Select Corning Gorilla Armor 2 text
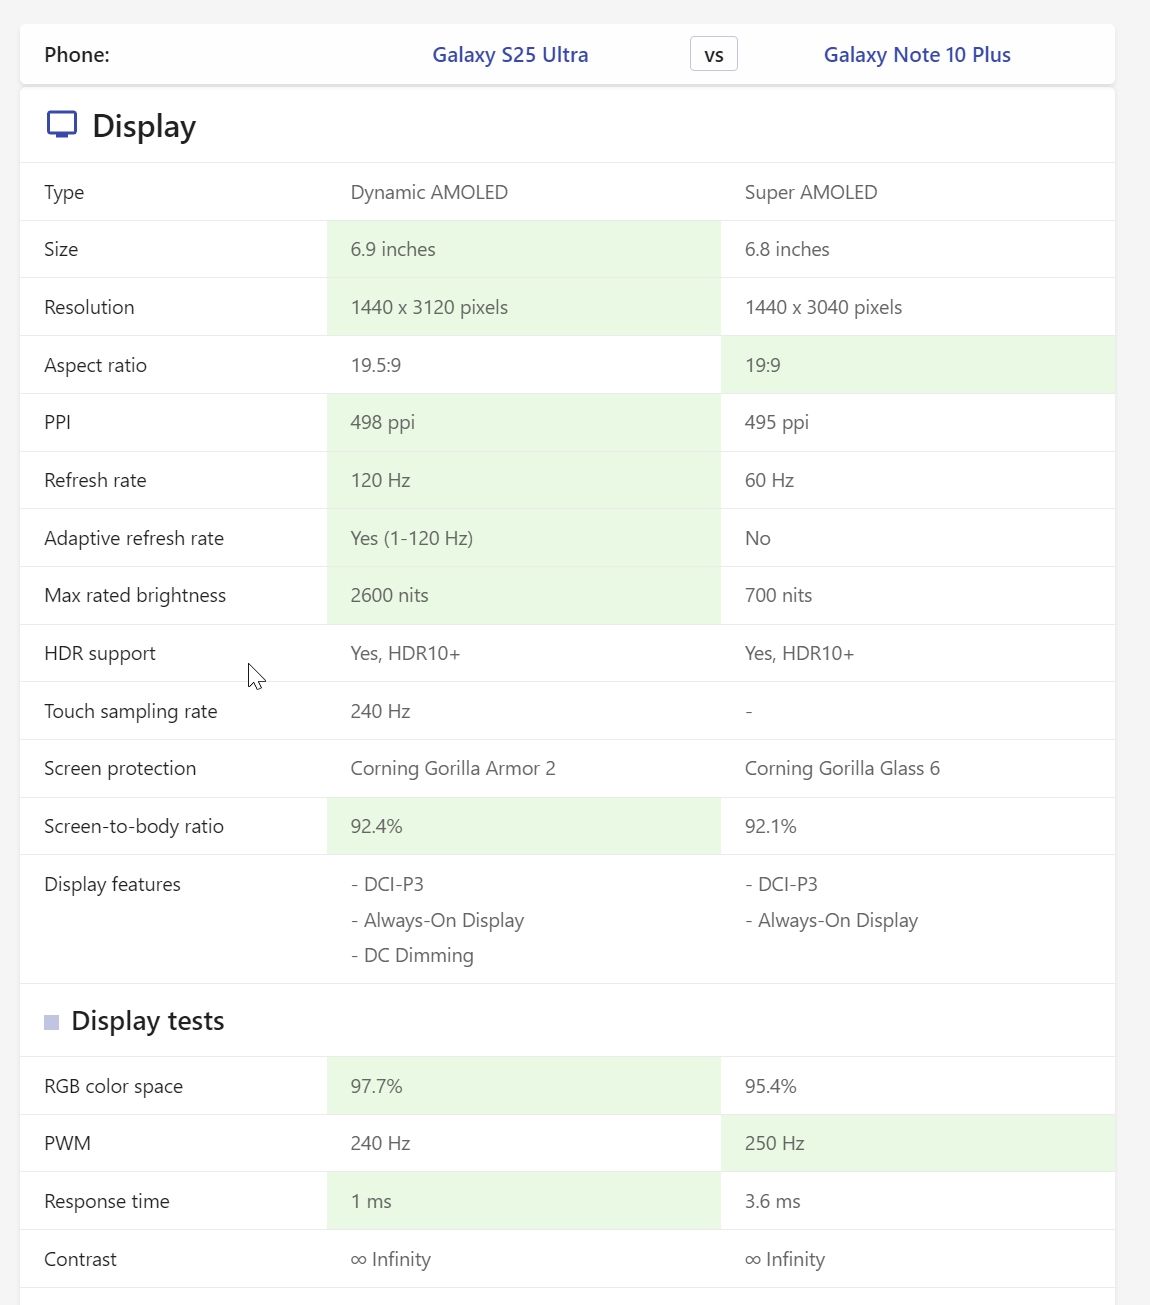Image resolution: width=1150 pixels, height=1305 pixels. pyautogui.click(x=453, y=768)
